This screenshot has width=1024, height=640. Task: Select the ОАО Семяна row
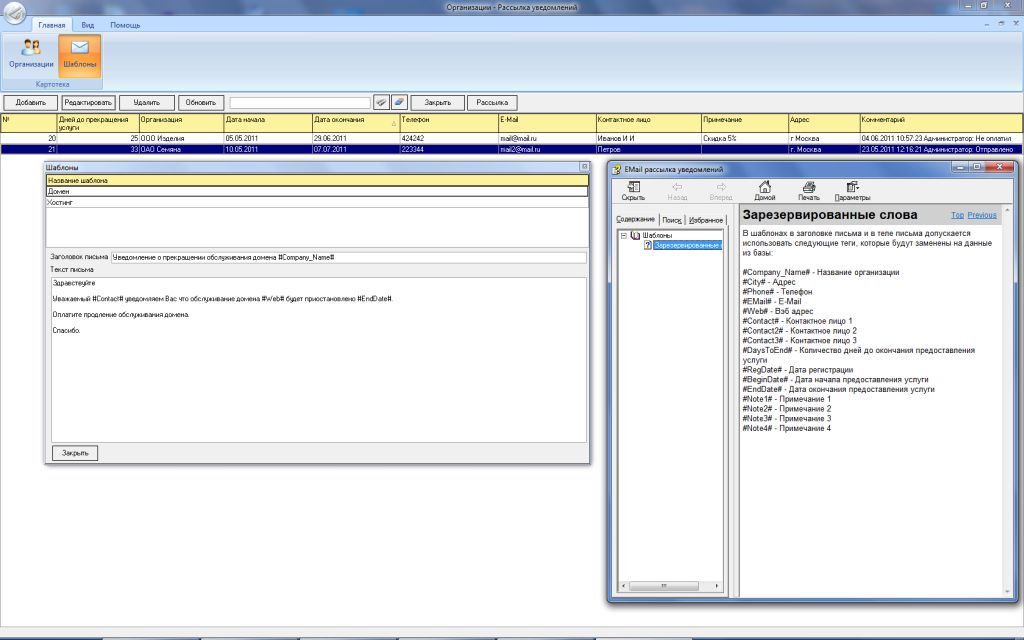511,149
